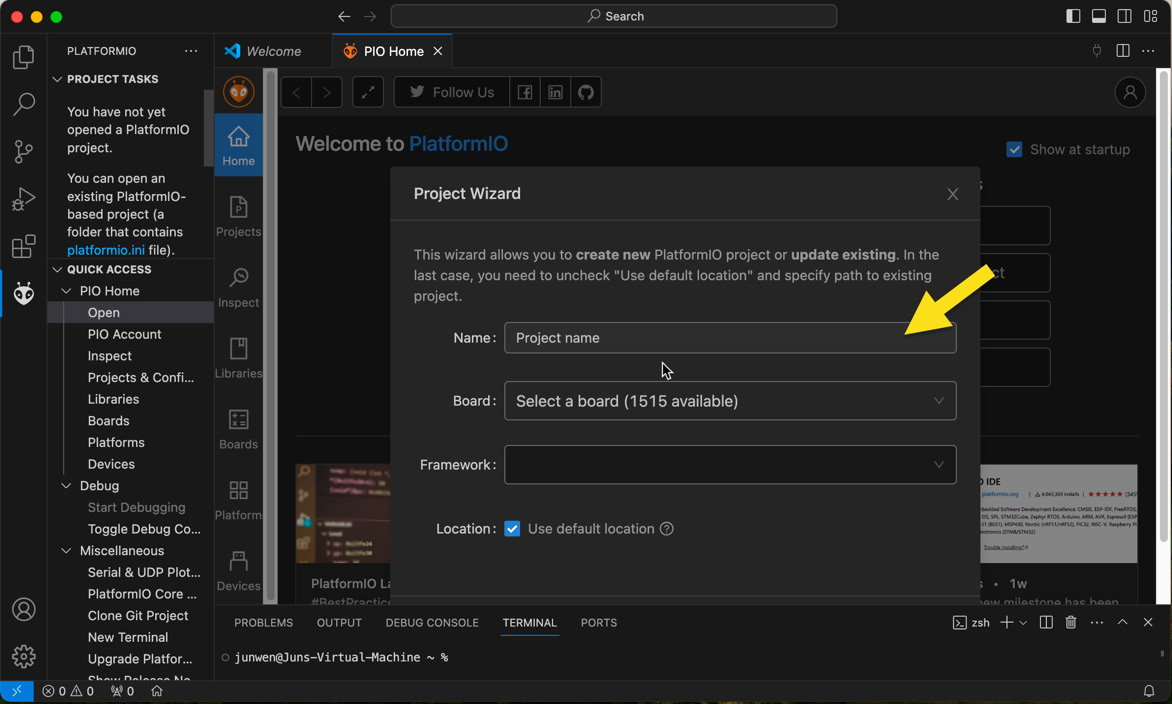This screenshot has width=1172, height=704.
Task: Open notifications bell in status bar
Action: pos(1149,691)
